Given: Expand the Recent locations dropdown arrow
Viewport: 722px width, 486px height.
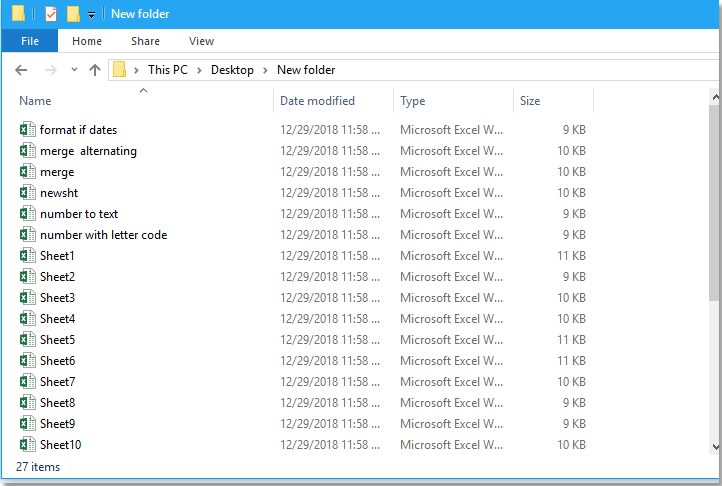Looking at the screenshot, I should 74,70.
